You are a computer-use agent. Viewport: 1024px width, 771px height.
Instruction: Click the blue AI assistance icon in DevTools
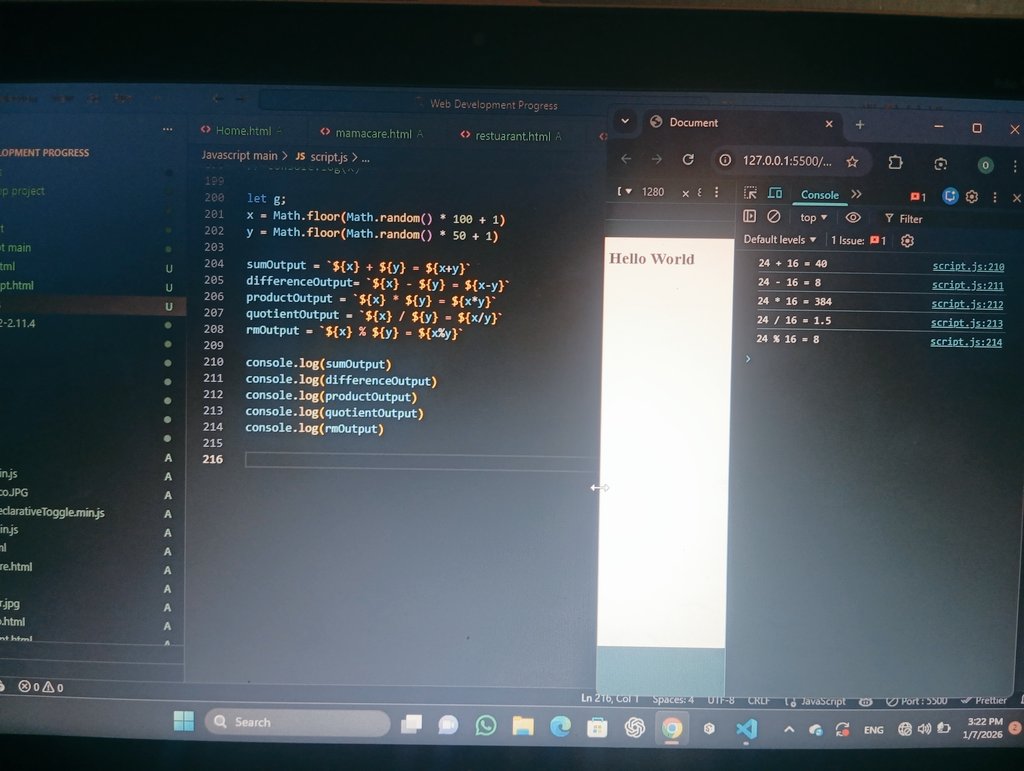click(x=950, y=196)
